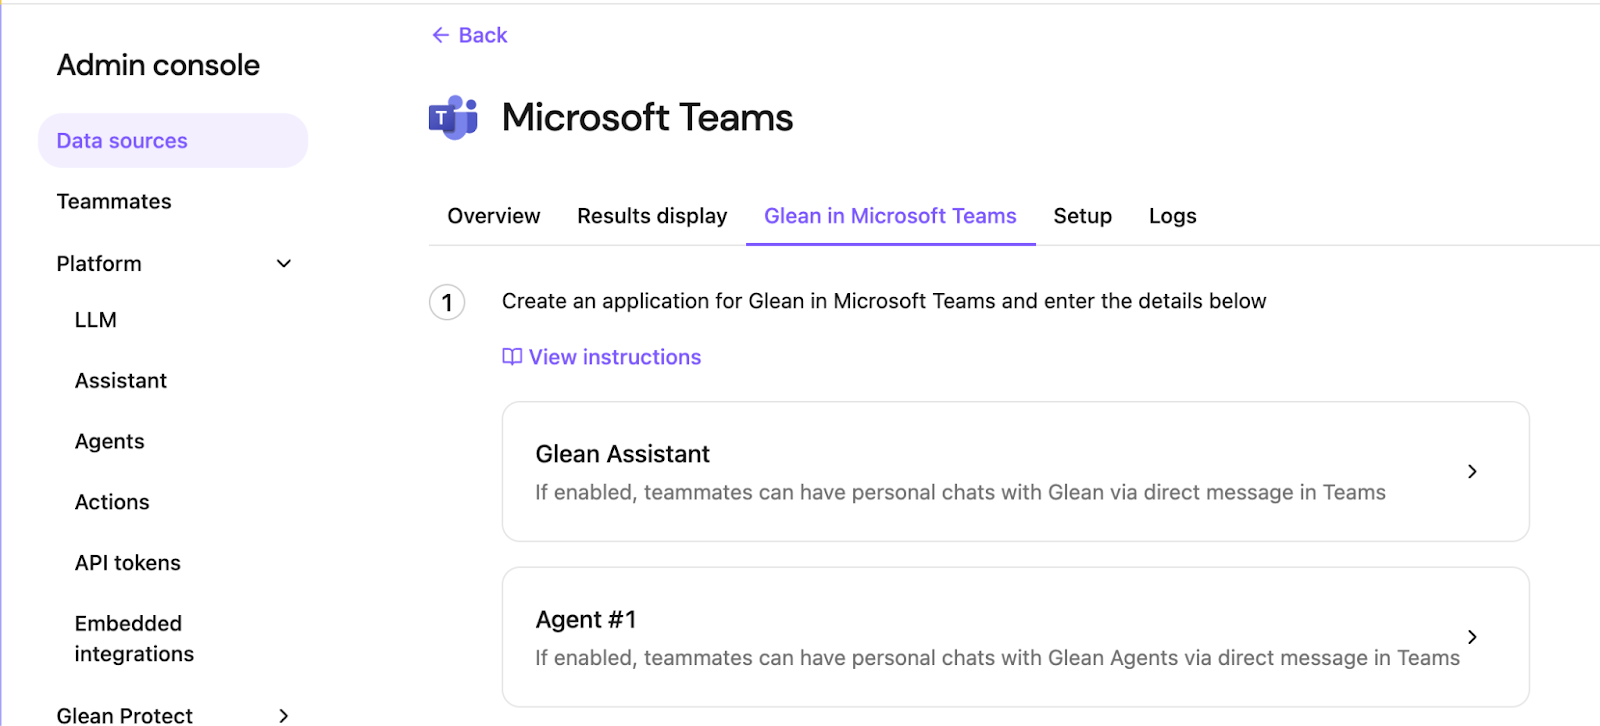
Task: Click the Agent #1 description text
Action: click(997, 658)
